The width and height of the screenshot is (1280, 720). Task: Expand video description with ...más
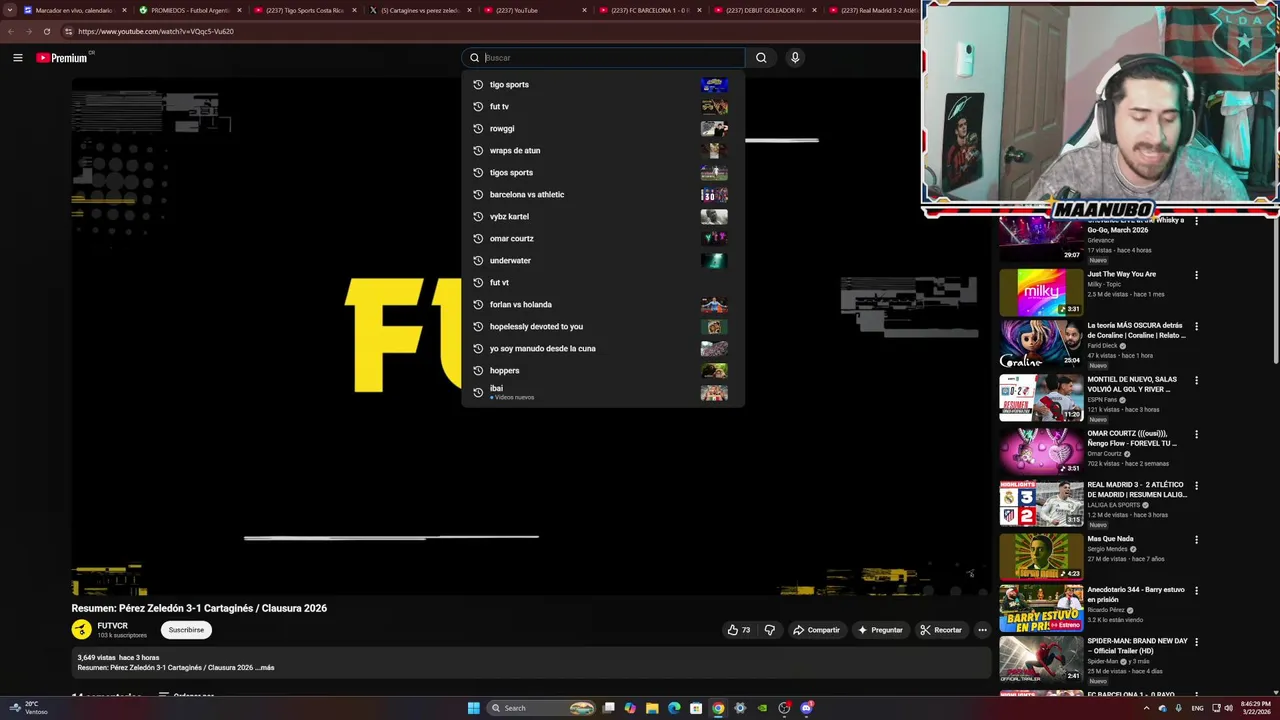[x=265, y=667]
